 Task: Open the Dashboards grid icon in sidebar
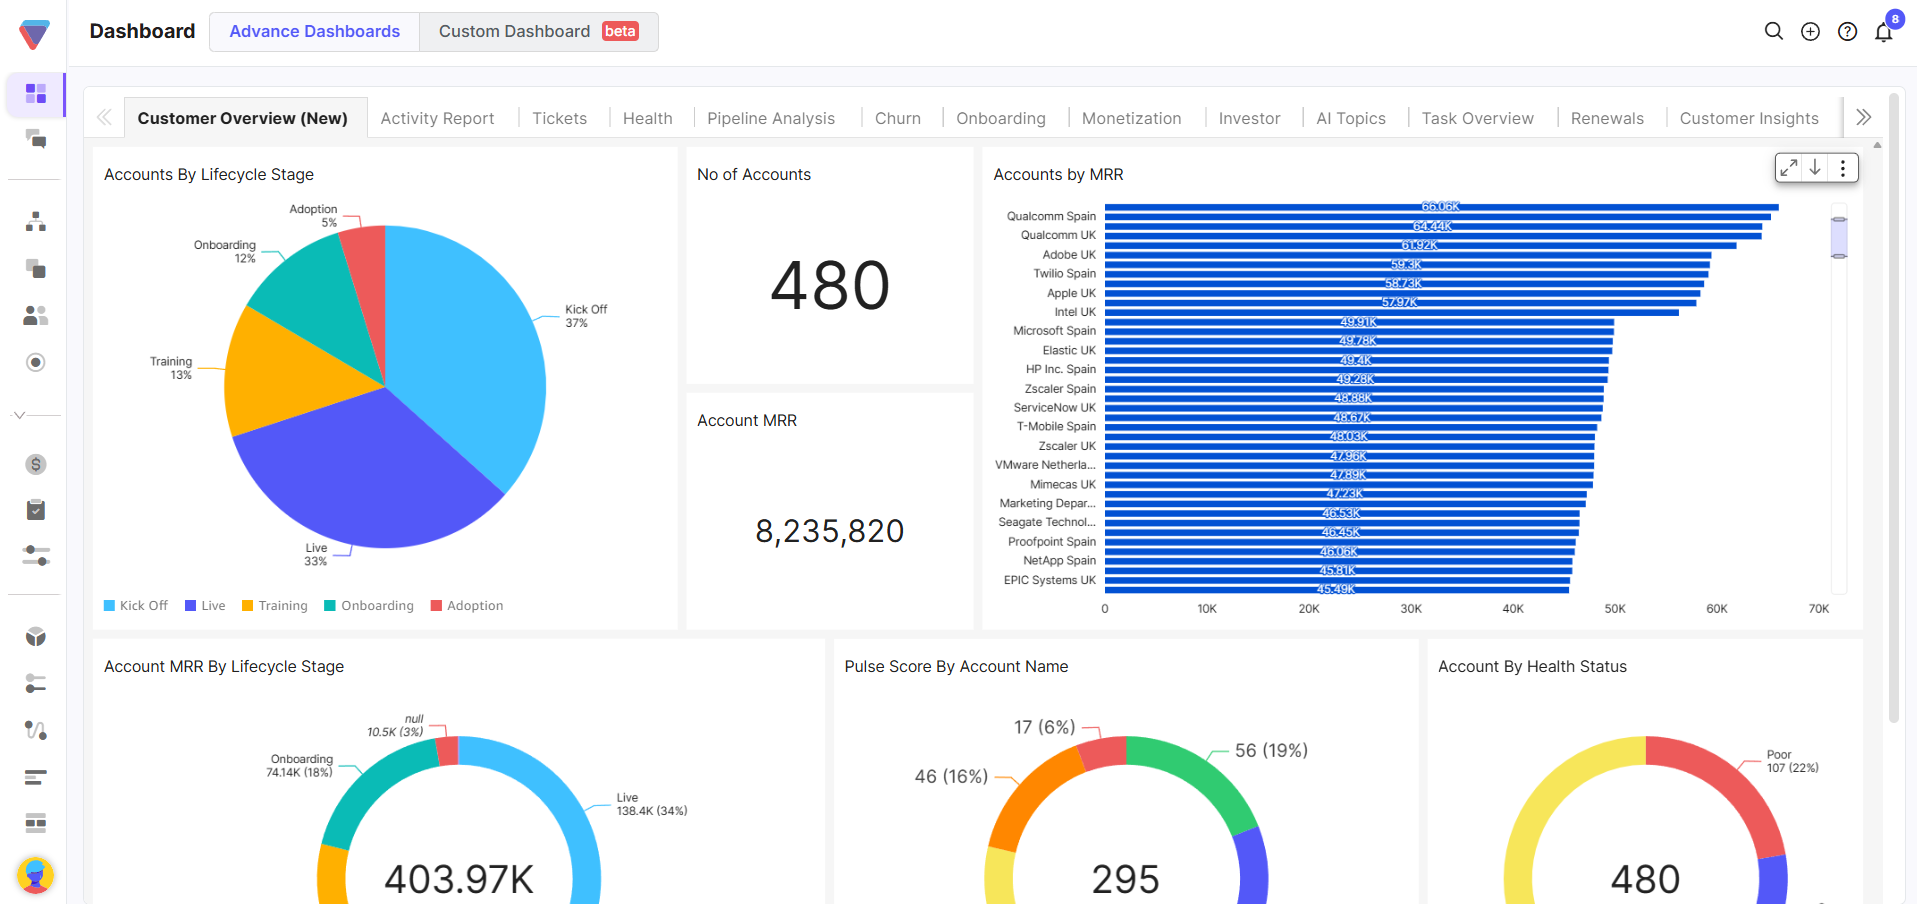click(x=35, y=93)
